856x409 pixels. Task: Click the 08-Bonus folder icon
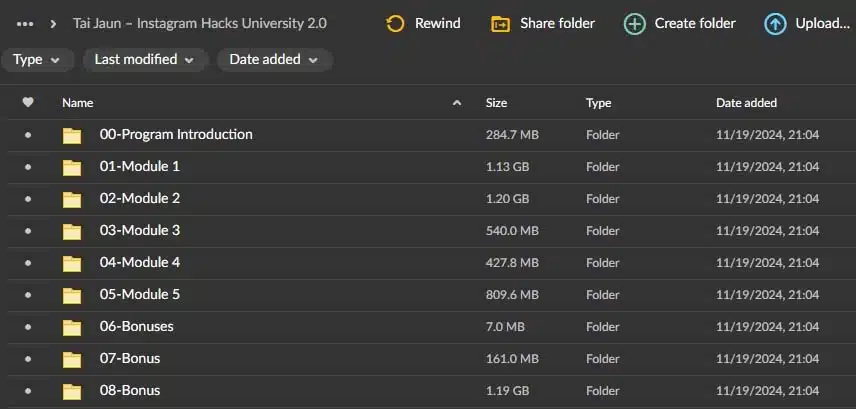72,392
